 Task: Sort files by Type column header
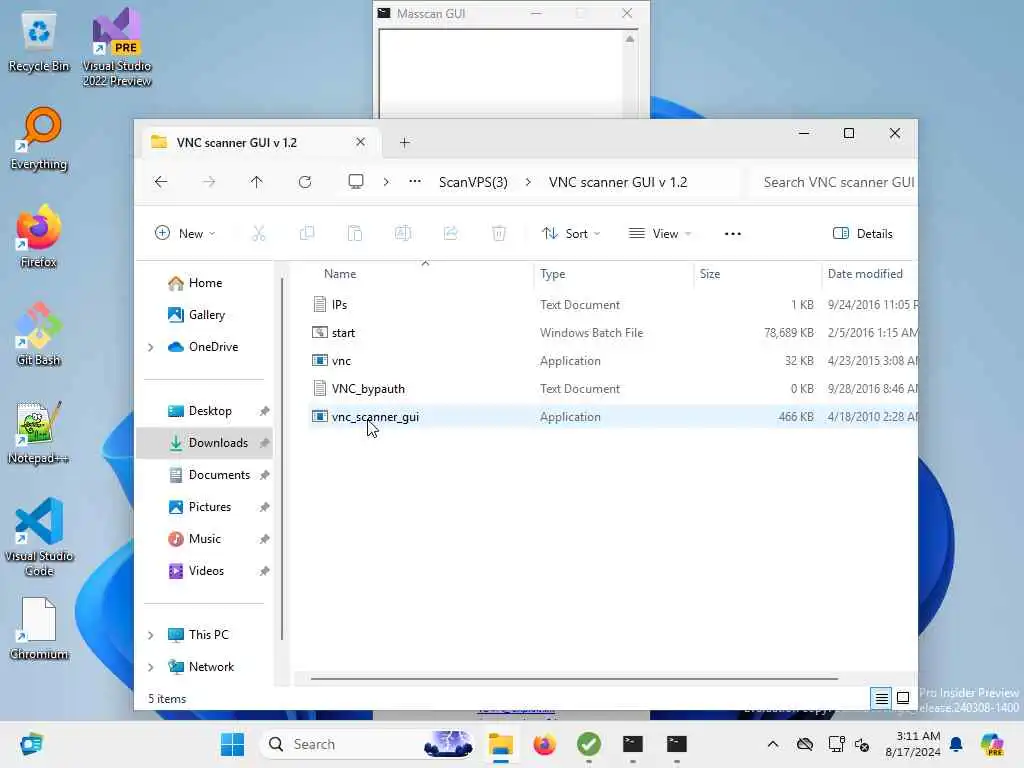click(552, 274)
